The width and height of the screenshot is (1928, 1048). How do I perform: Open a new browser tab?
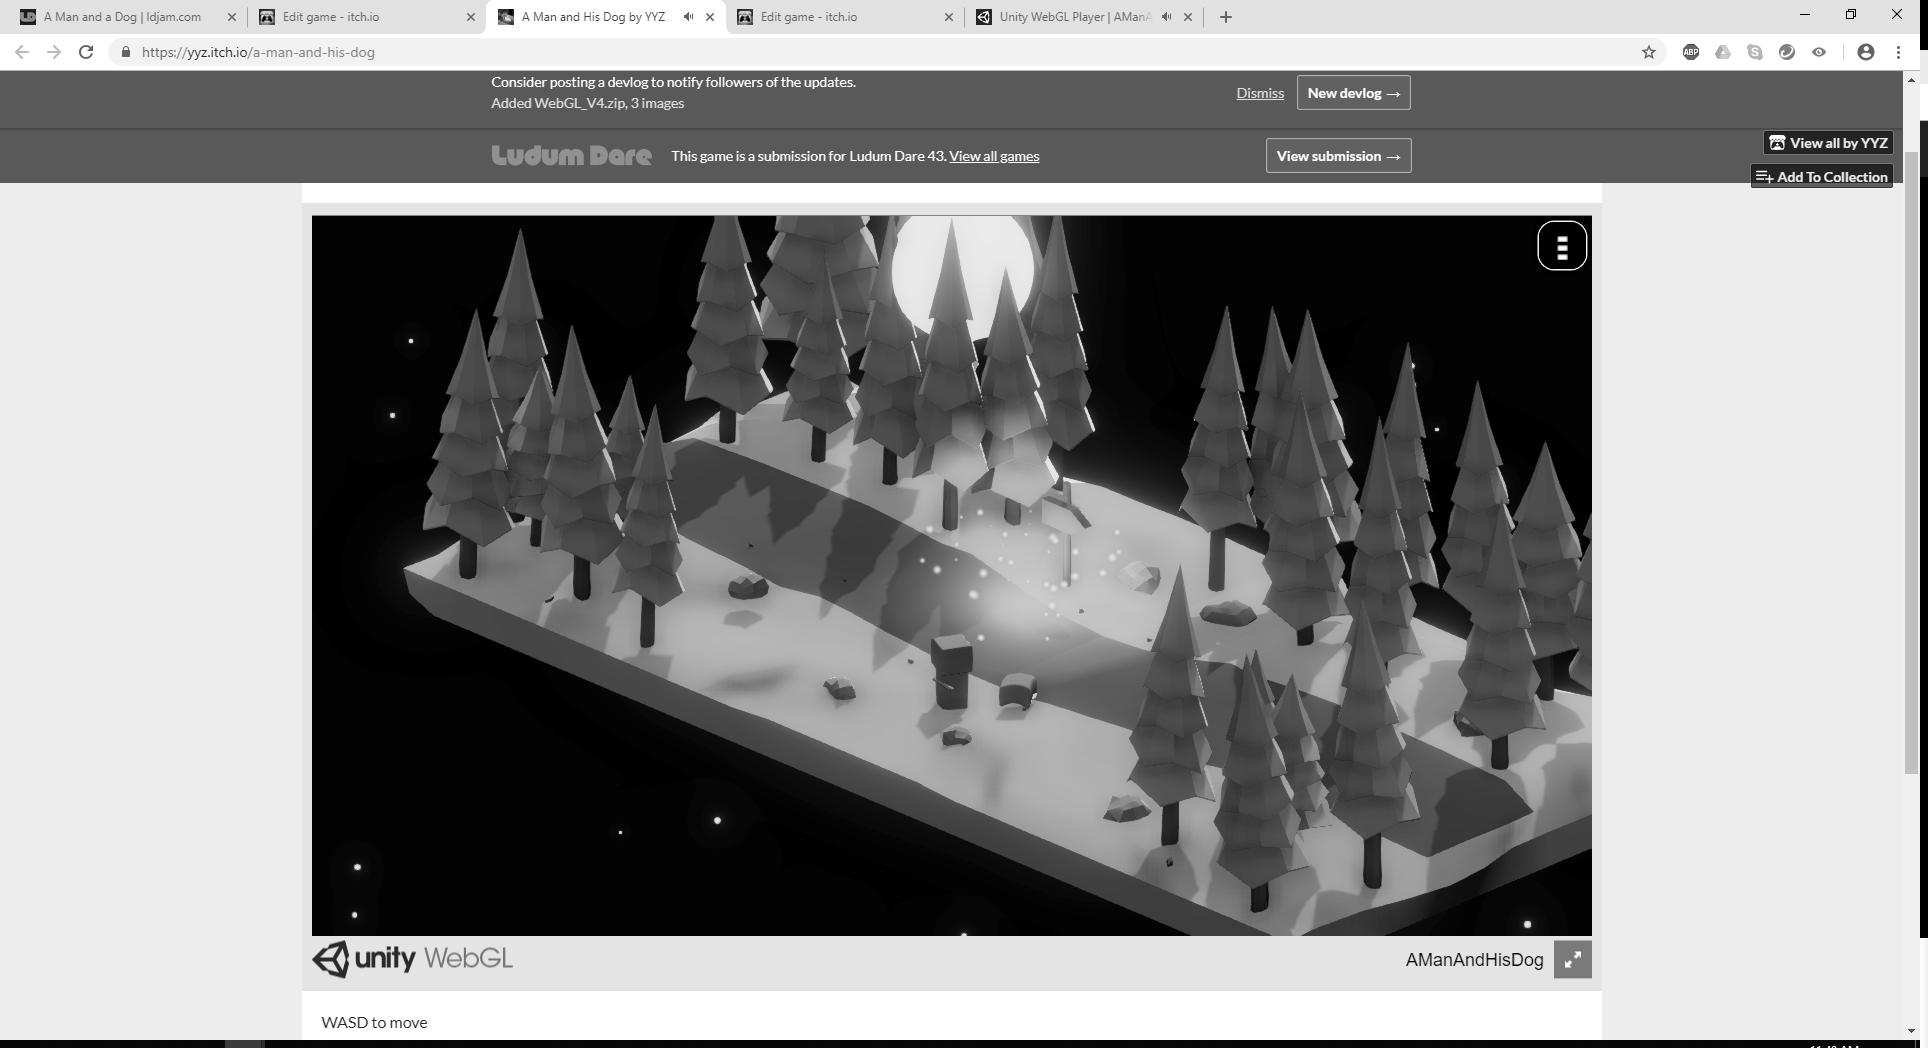(1226, 17)
